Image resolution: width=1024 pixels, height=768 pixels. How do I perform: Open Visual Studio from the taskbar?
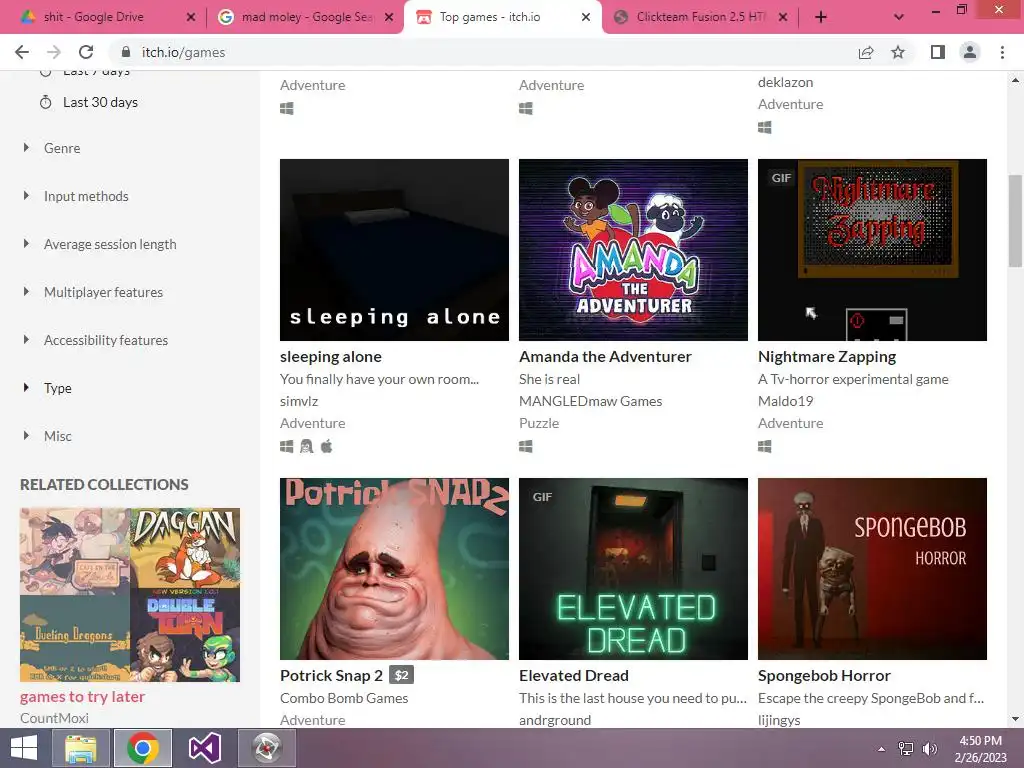[x=204, y=748]
